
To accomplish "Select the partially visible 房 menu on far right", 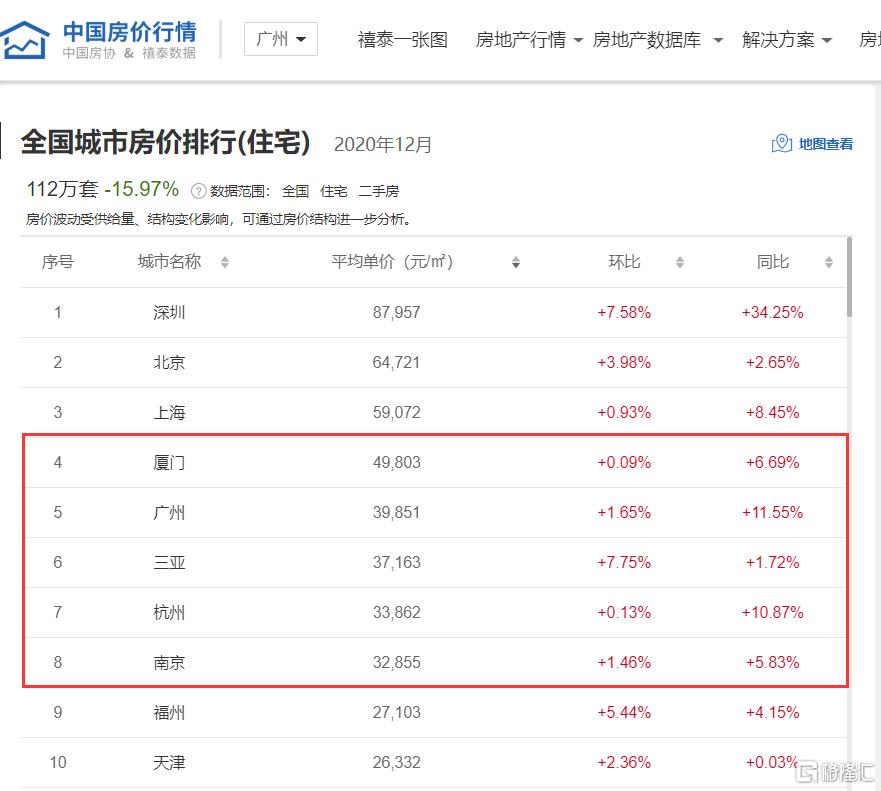I will 871,40.
